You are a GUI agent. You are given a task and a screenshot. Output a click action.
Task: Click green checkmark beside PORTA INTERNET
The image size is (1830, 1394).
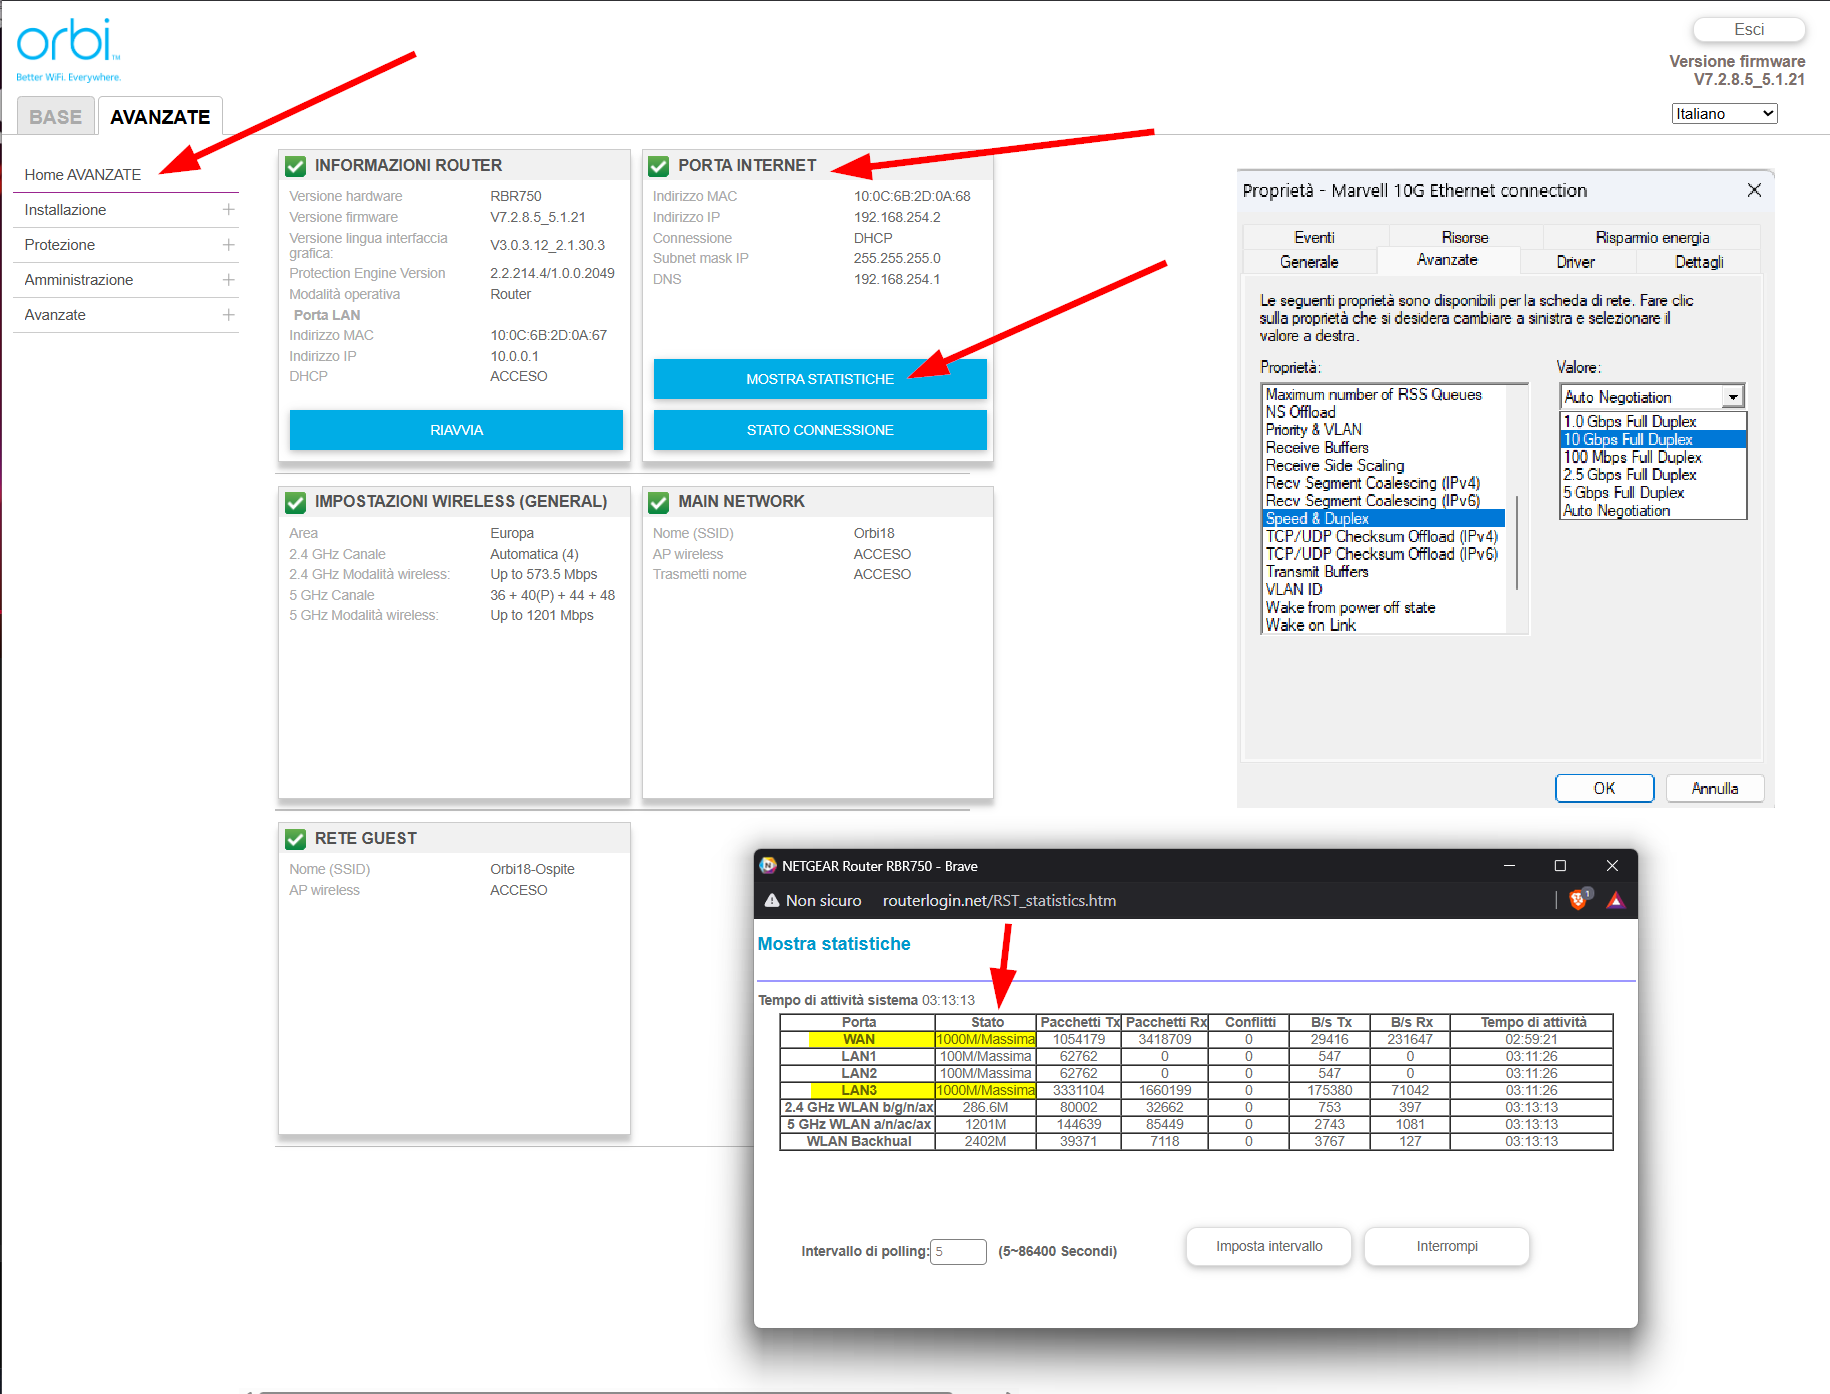click(x=659, y=166)
